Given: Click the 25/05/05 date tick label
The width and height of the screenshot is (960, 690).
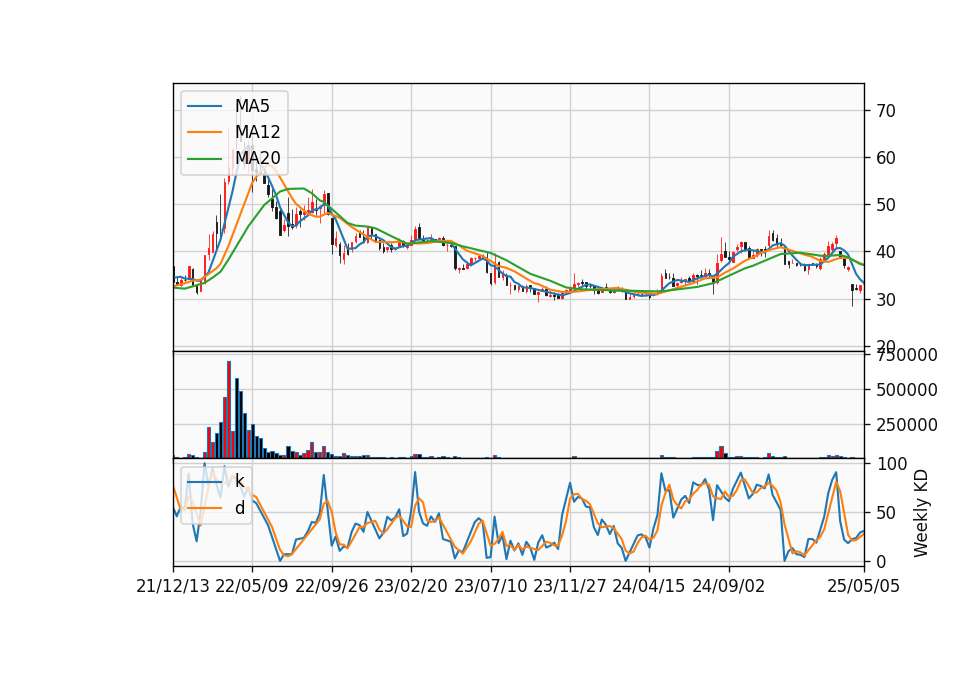Looking at the screenshot, I should pos(864,587).
